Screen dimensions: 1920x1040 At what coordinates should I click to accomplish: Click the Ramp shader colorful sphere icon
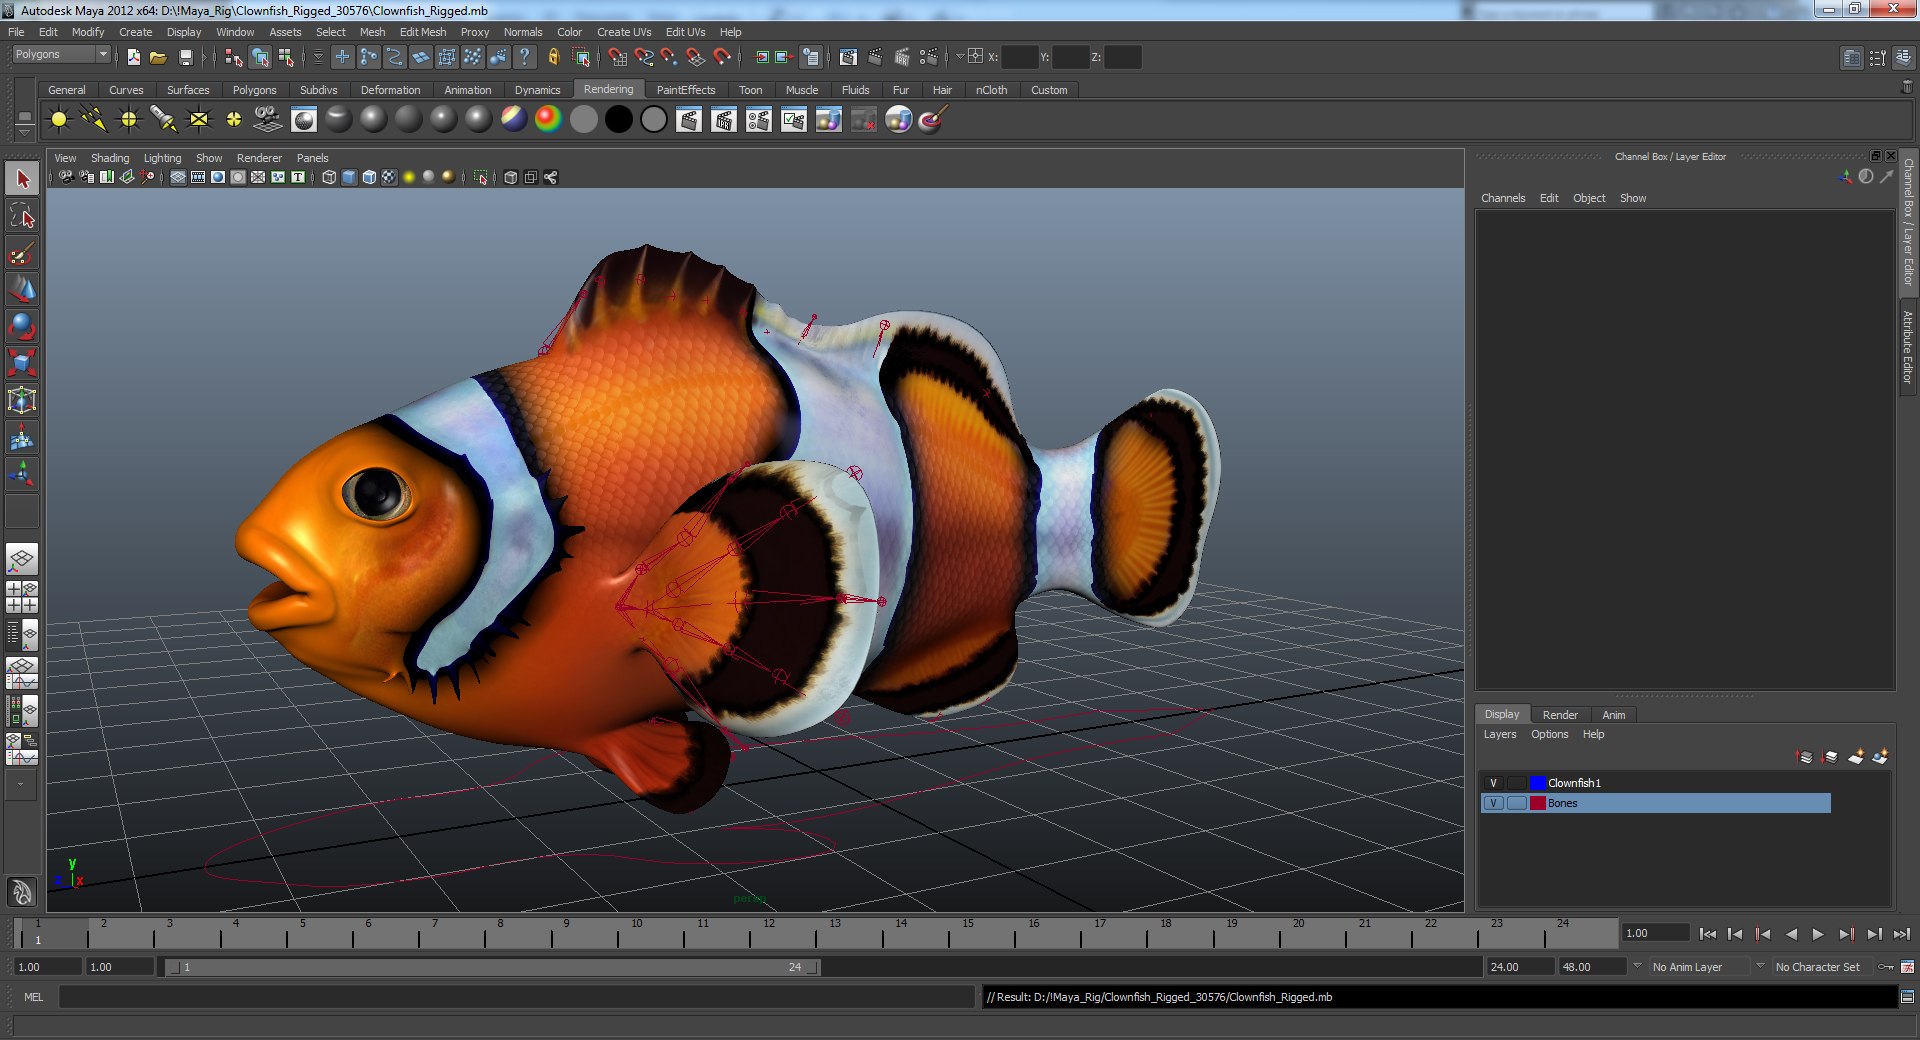548,120
